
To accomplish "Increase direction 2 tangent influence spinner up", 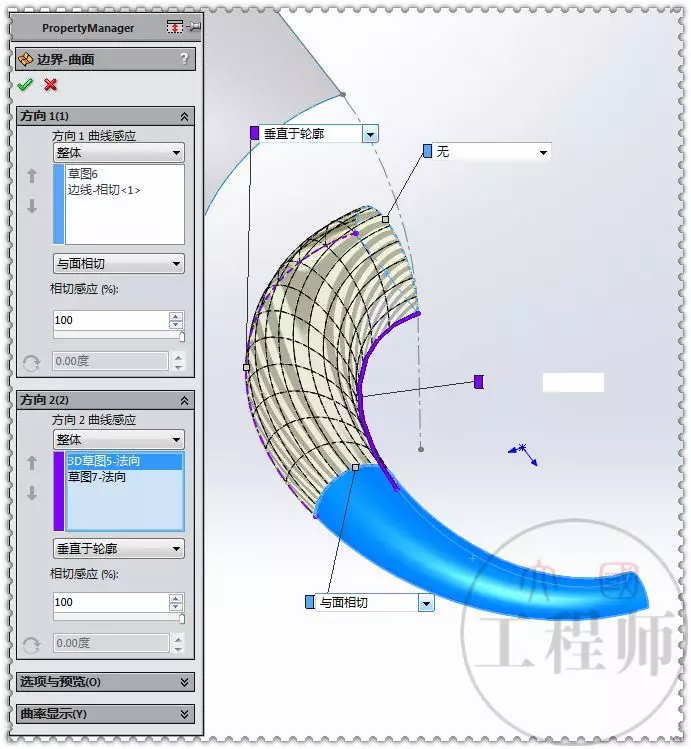I will pos(176,598).
